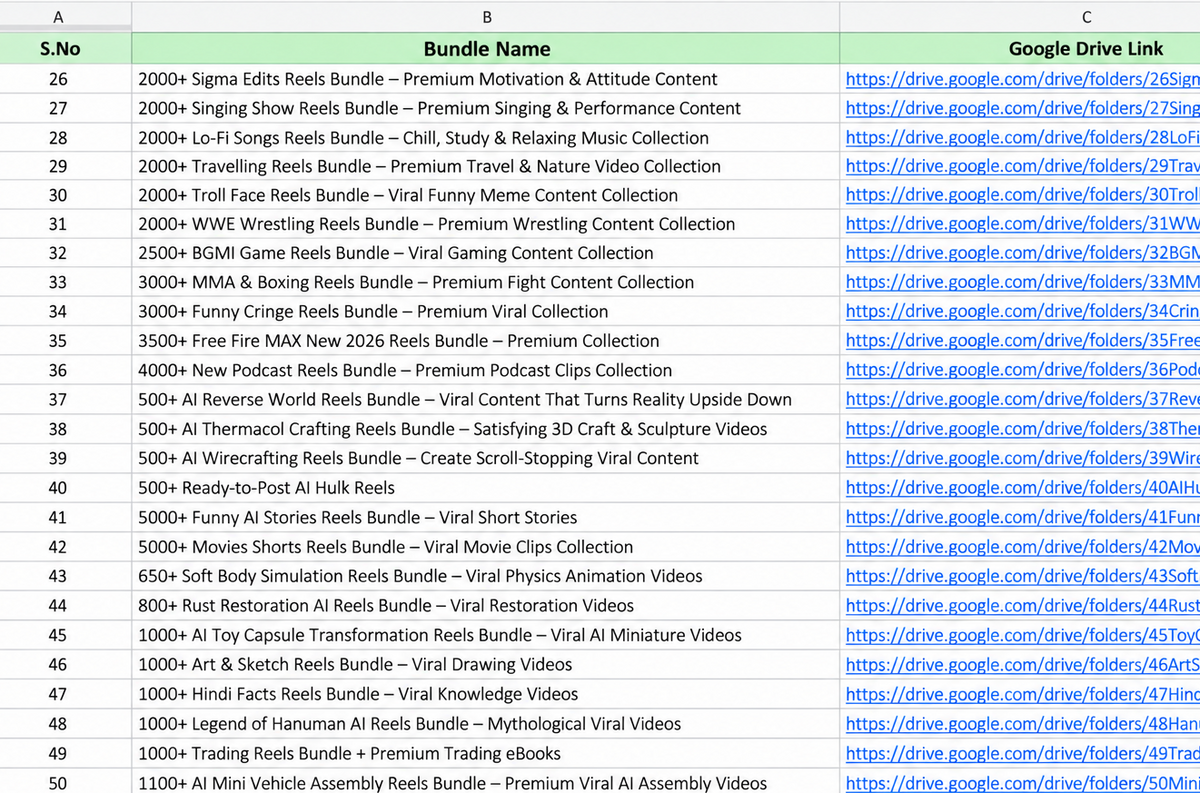Select the WWE Wrestling Reels Bundle cell
The width and height of the screenshot is (1200, 793).
coord(486,224)
